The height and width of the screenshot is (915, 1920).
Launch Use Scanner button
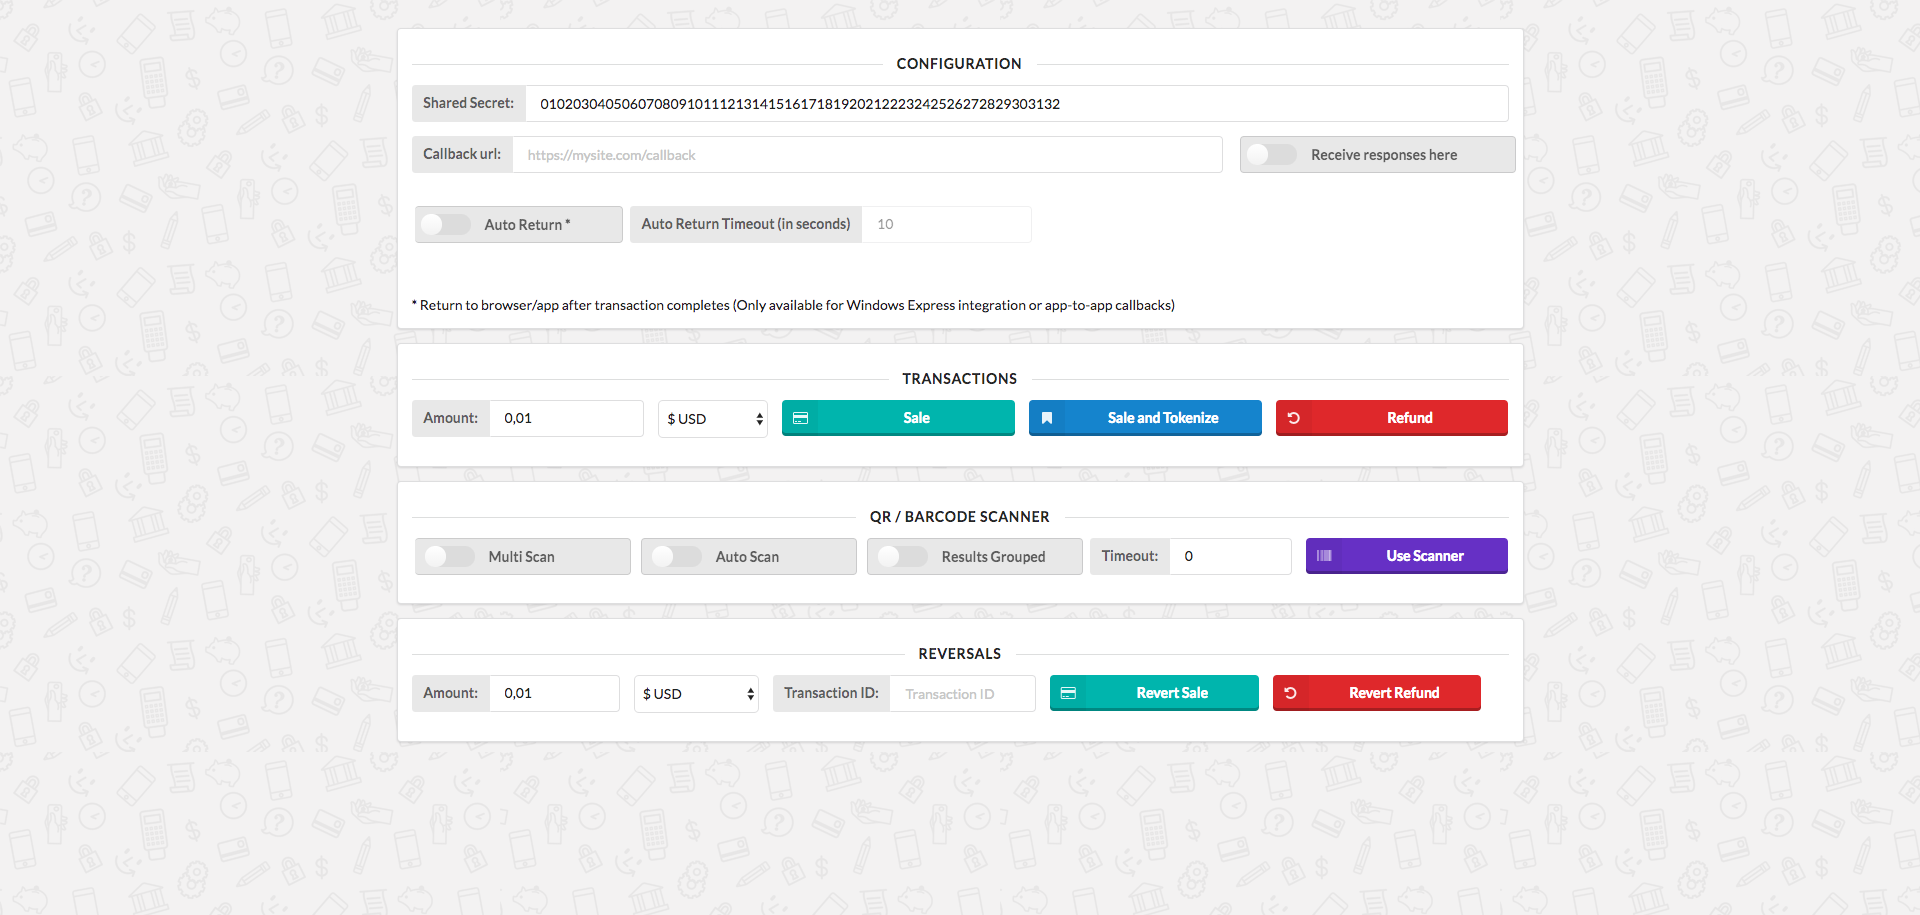coord(1407,556)
